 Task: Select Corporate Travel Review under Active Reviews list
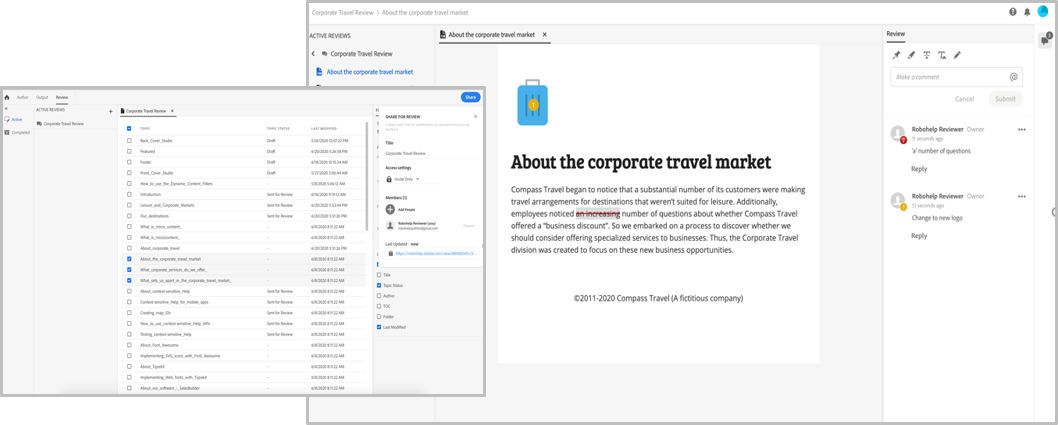click(x=64, y=123)
